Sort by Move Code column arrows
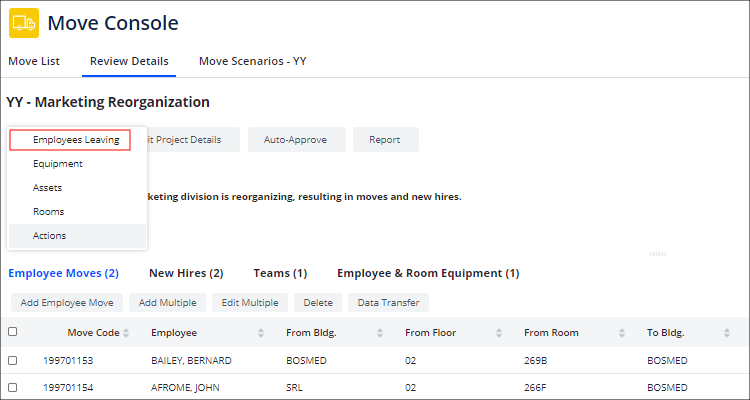Viewport: 750px width, 400px height. [x=126, y=333]
